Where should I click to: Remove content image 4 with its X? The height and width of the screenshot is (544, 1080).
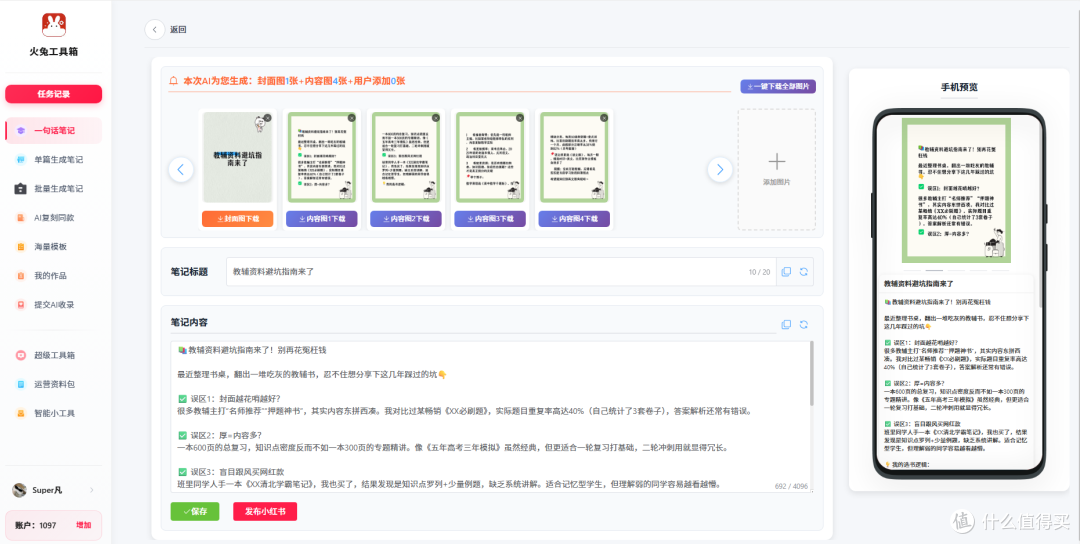(604, 118)
